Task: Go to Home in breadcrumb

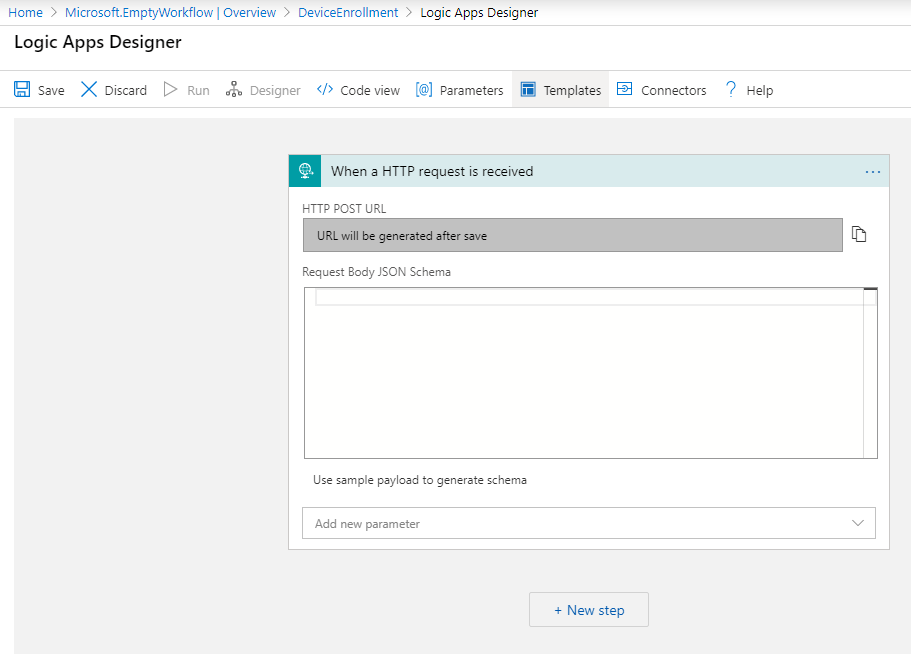Action: (25, 12)
